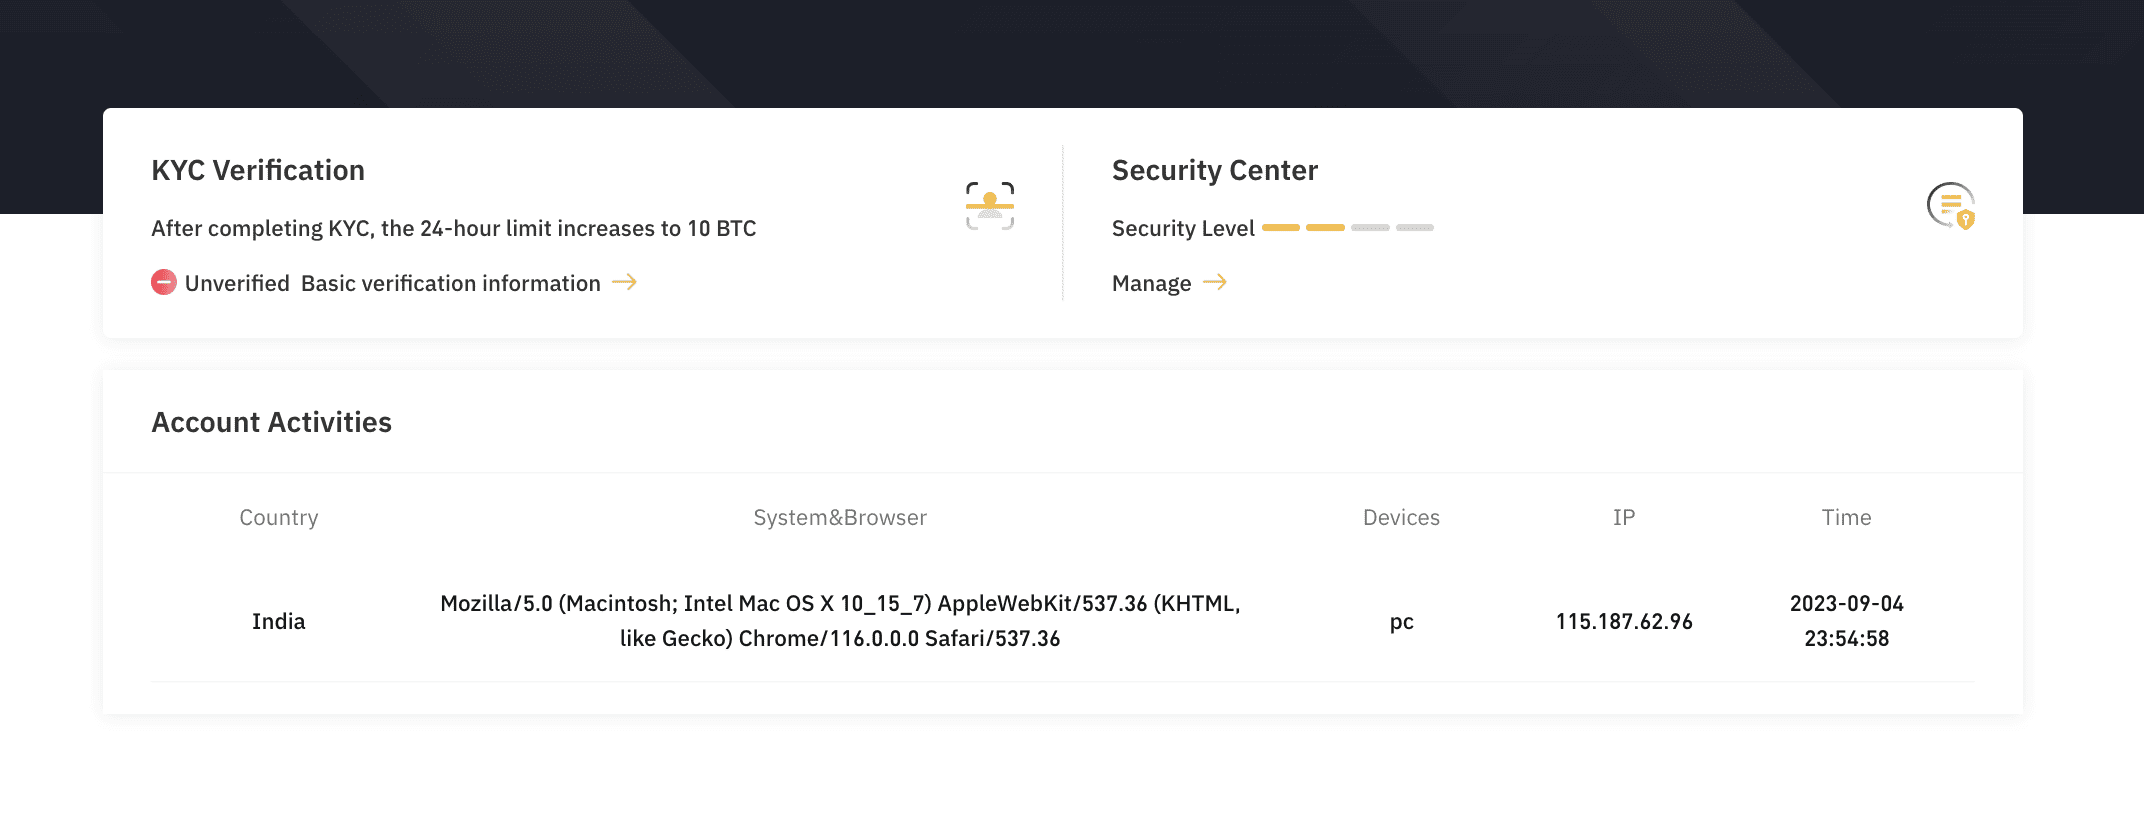Click the KYC face scan icon
Screen dimensions: 2144x824
[989, 206]
